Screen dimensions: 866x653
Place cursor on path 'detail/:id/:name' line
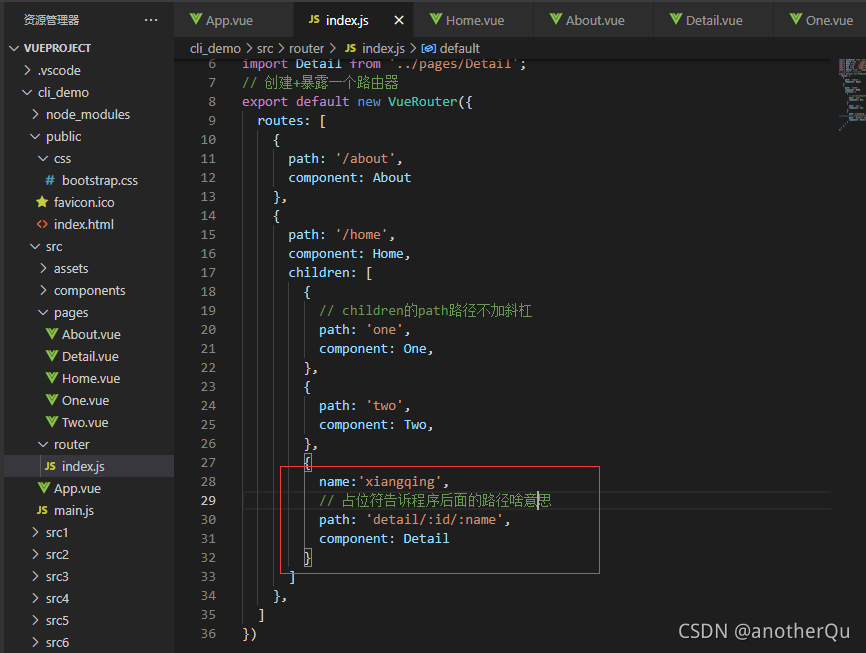[414, 520]
